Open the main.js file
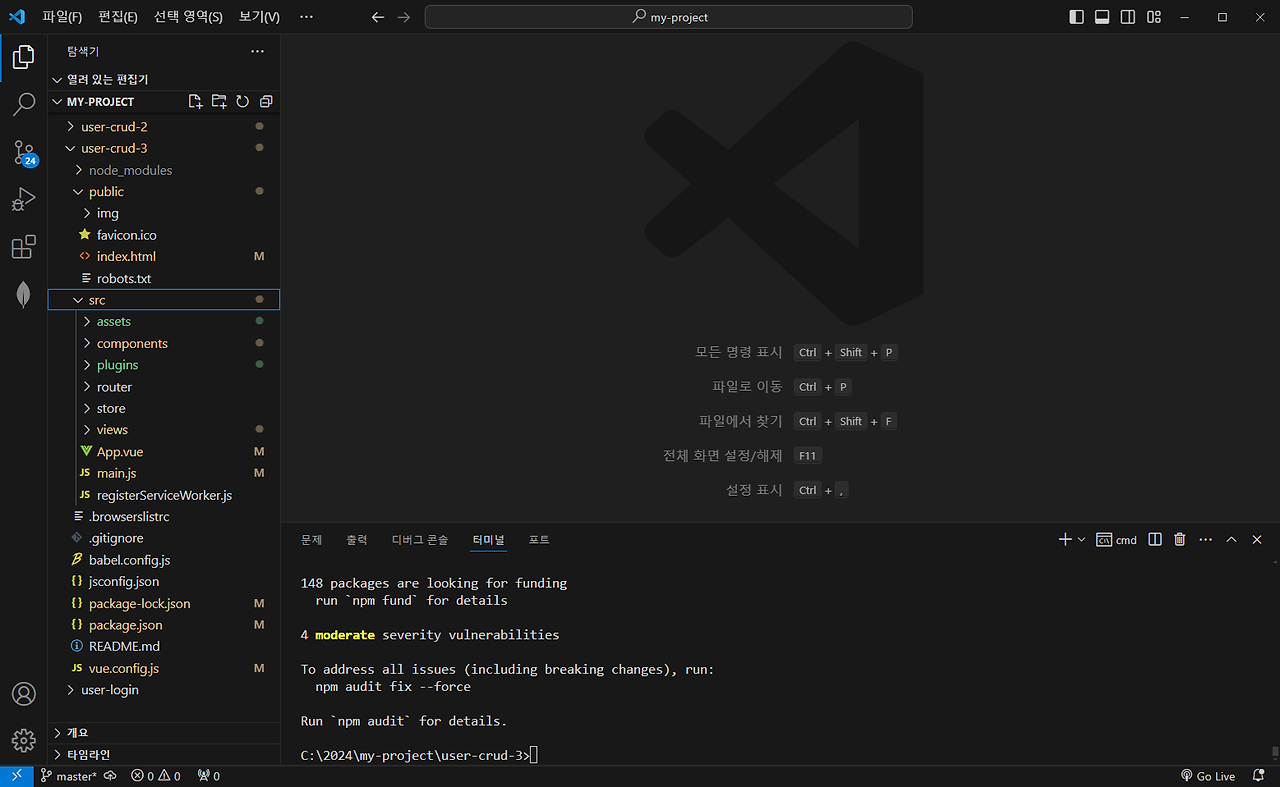The image size is (1280, 787). [x=164, y=473]
